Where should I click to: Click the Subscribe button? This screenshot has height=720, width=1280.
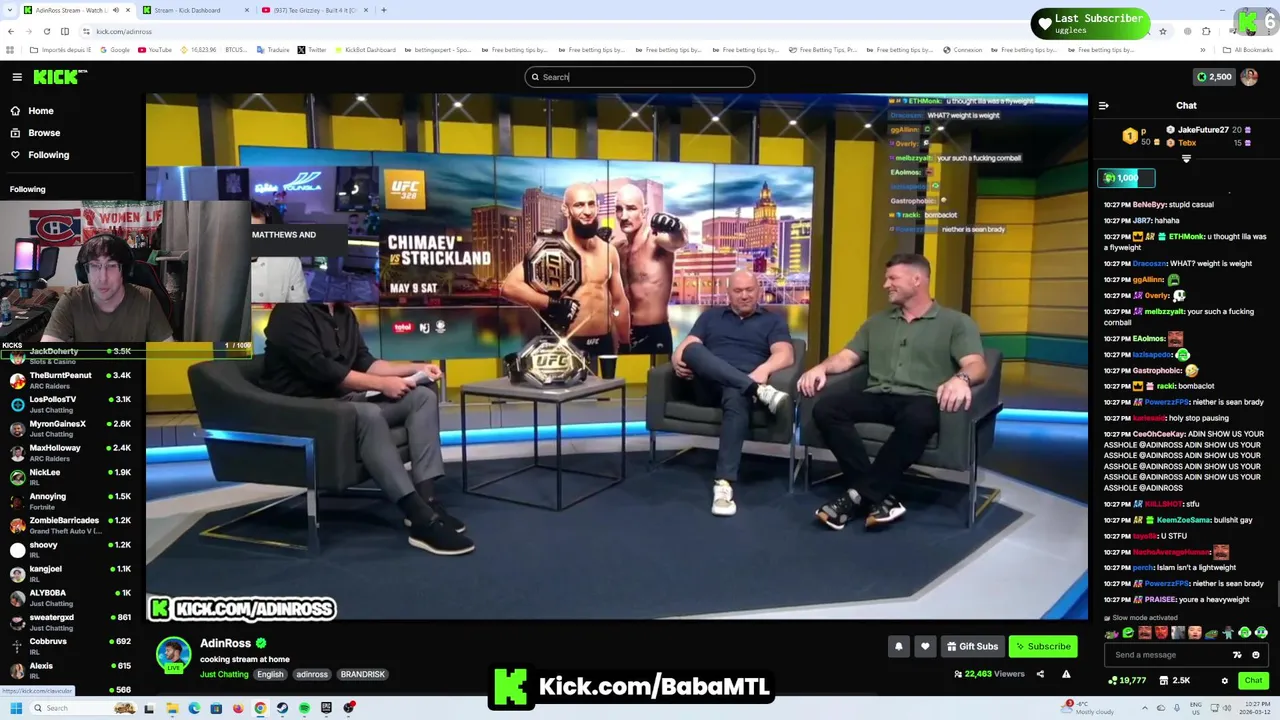1043,646
